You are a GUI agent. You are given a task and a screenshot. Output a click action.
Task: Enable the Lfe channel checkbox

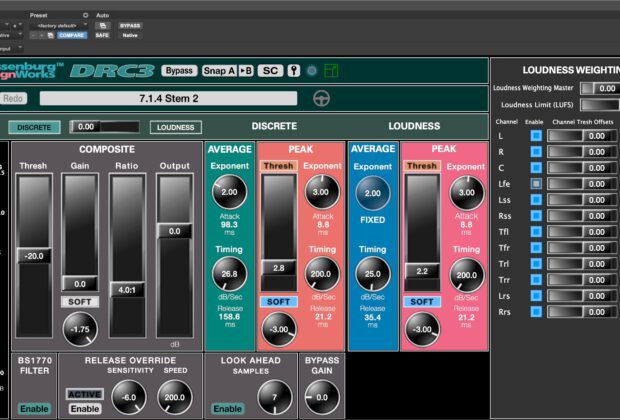tap(536, 184)
